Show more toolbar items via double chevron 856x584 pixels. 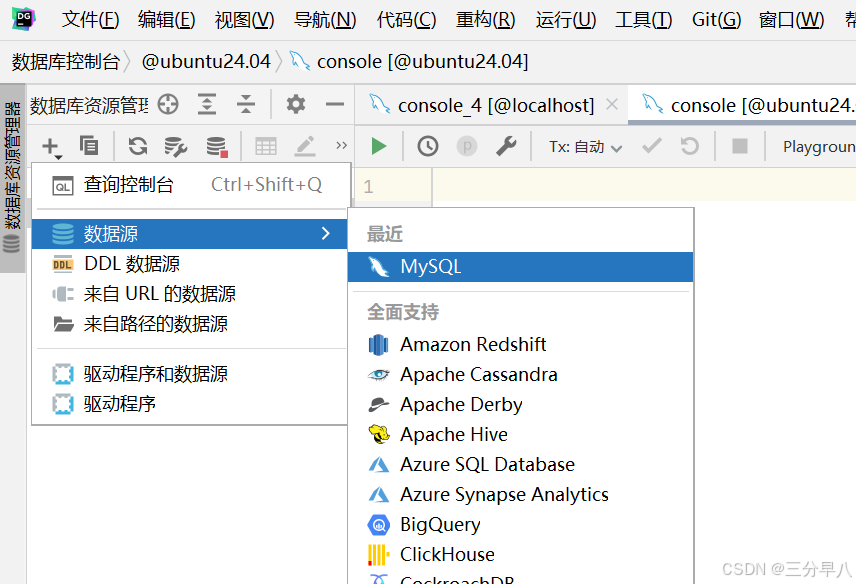point(342,146)
